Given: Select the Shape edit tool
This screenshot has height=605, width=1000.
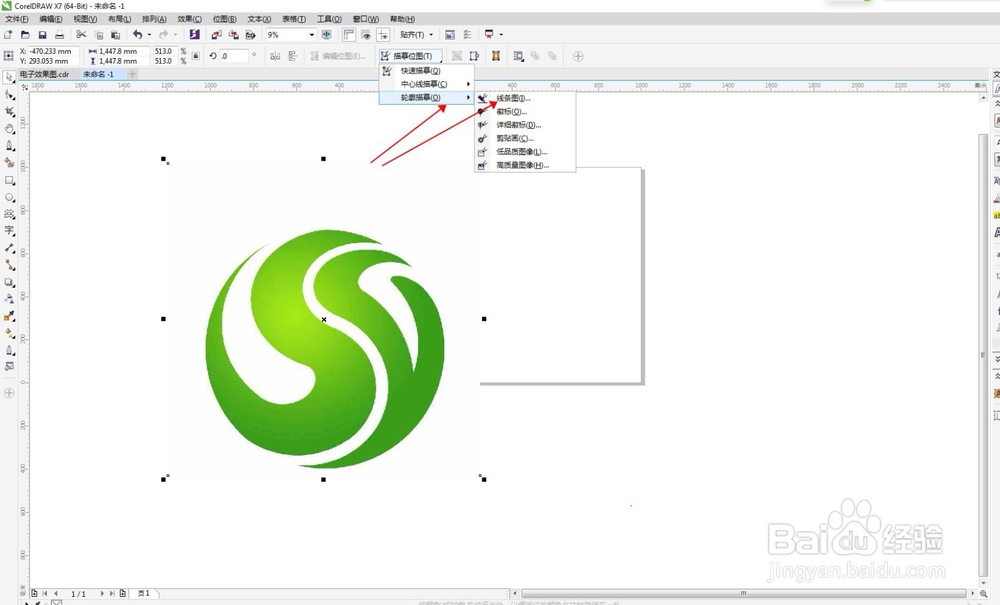Looking at the screenshot, I should point(10,94).
